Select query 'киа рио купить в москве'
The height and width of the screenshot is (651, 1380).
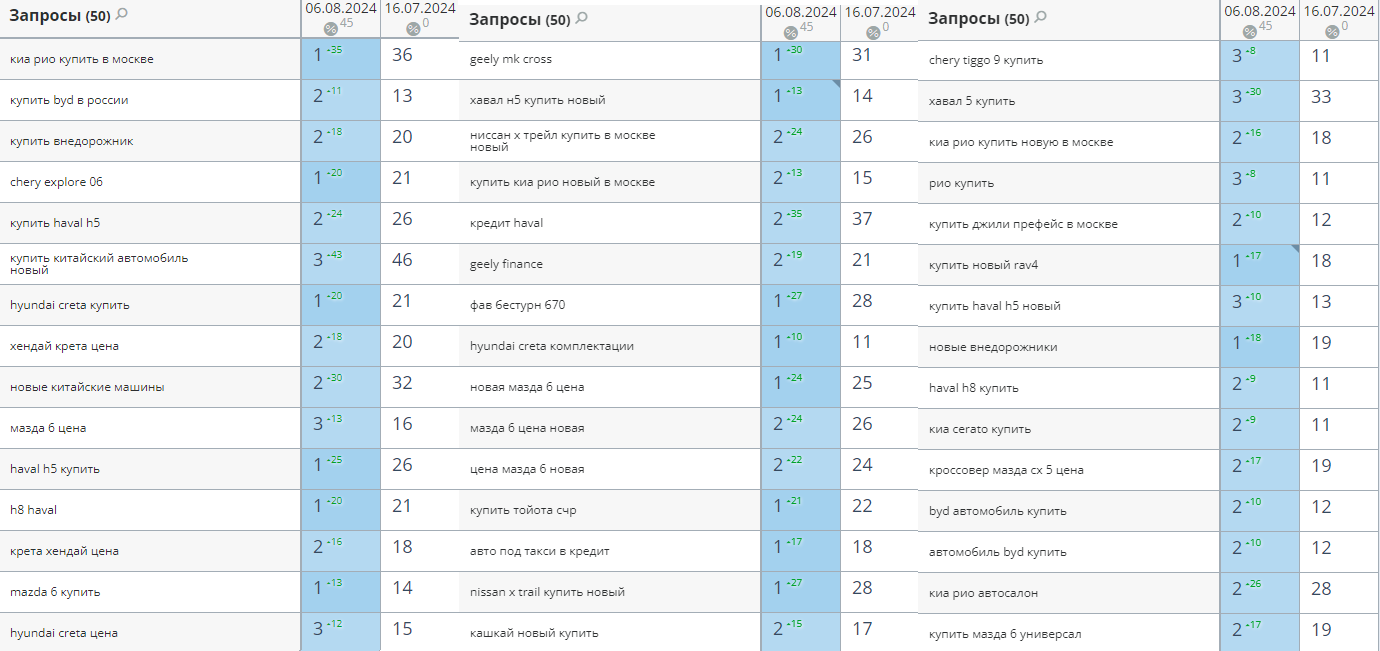[82, 59]
